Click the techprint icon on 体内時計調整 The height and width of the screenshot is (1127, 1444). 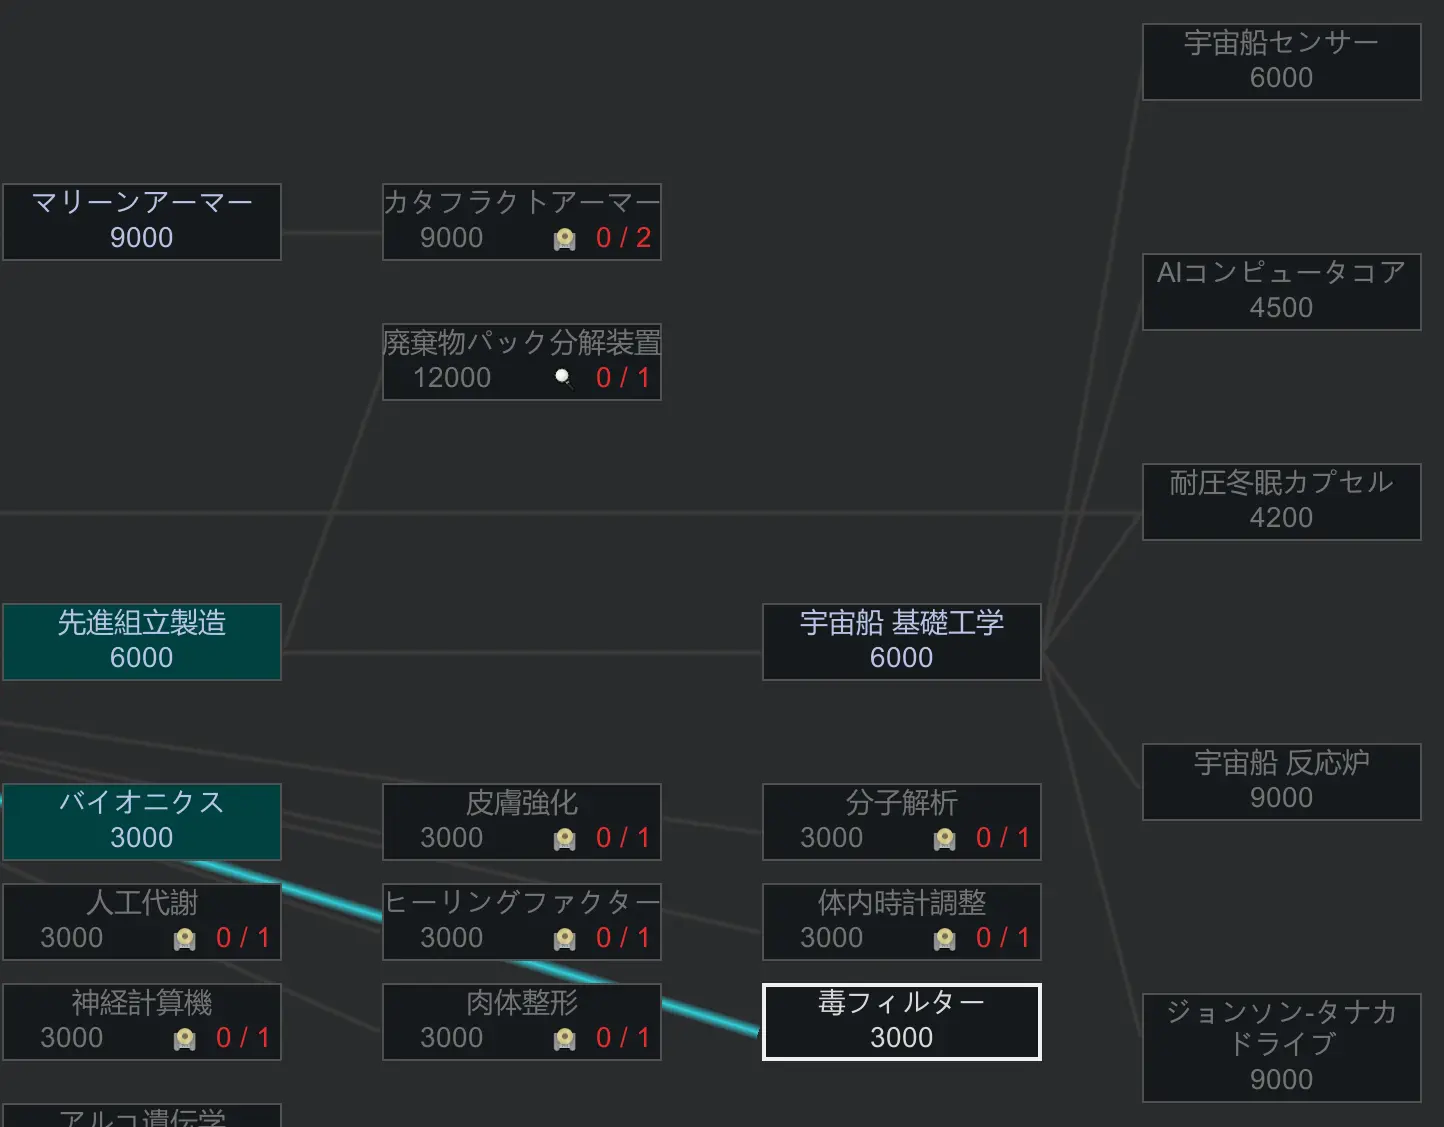tap(945, 939)
